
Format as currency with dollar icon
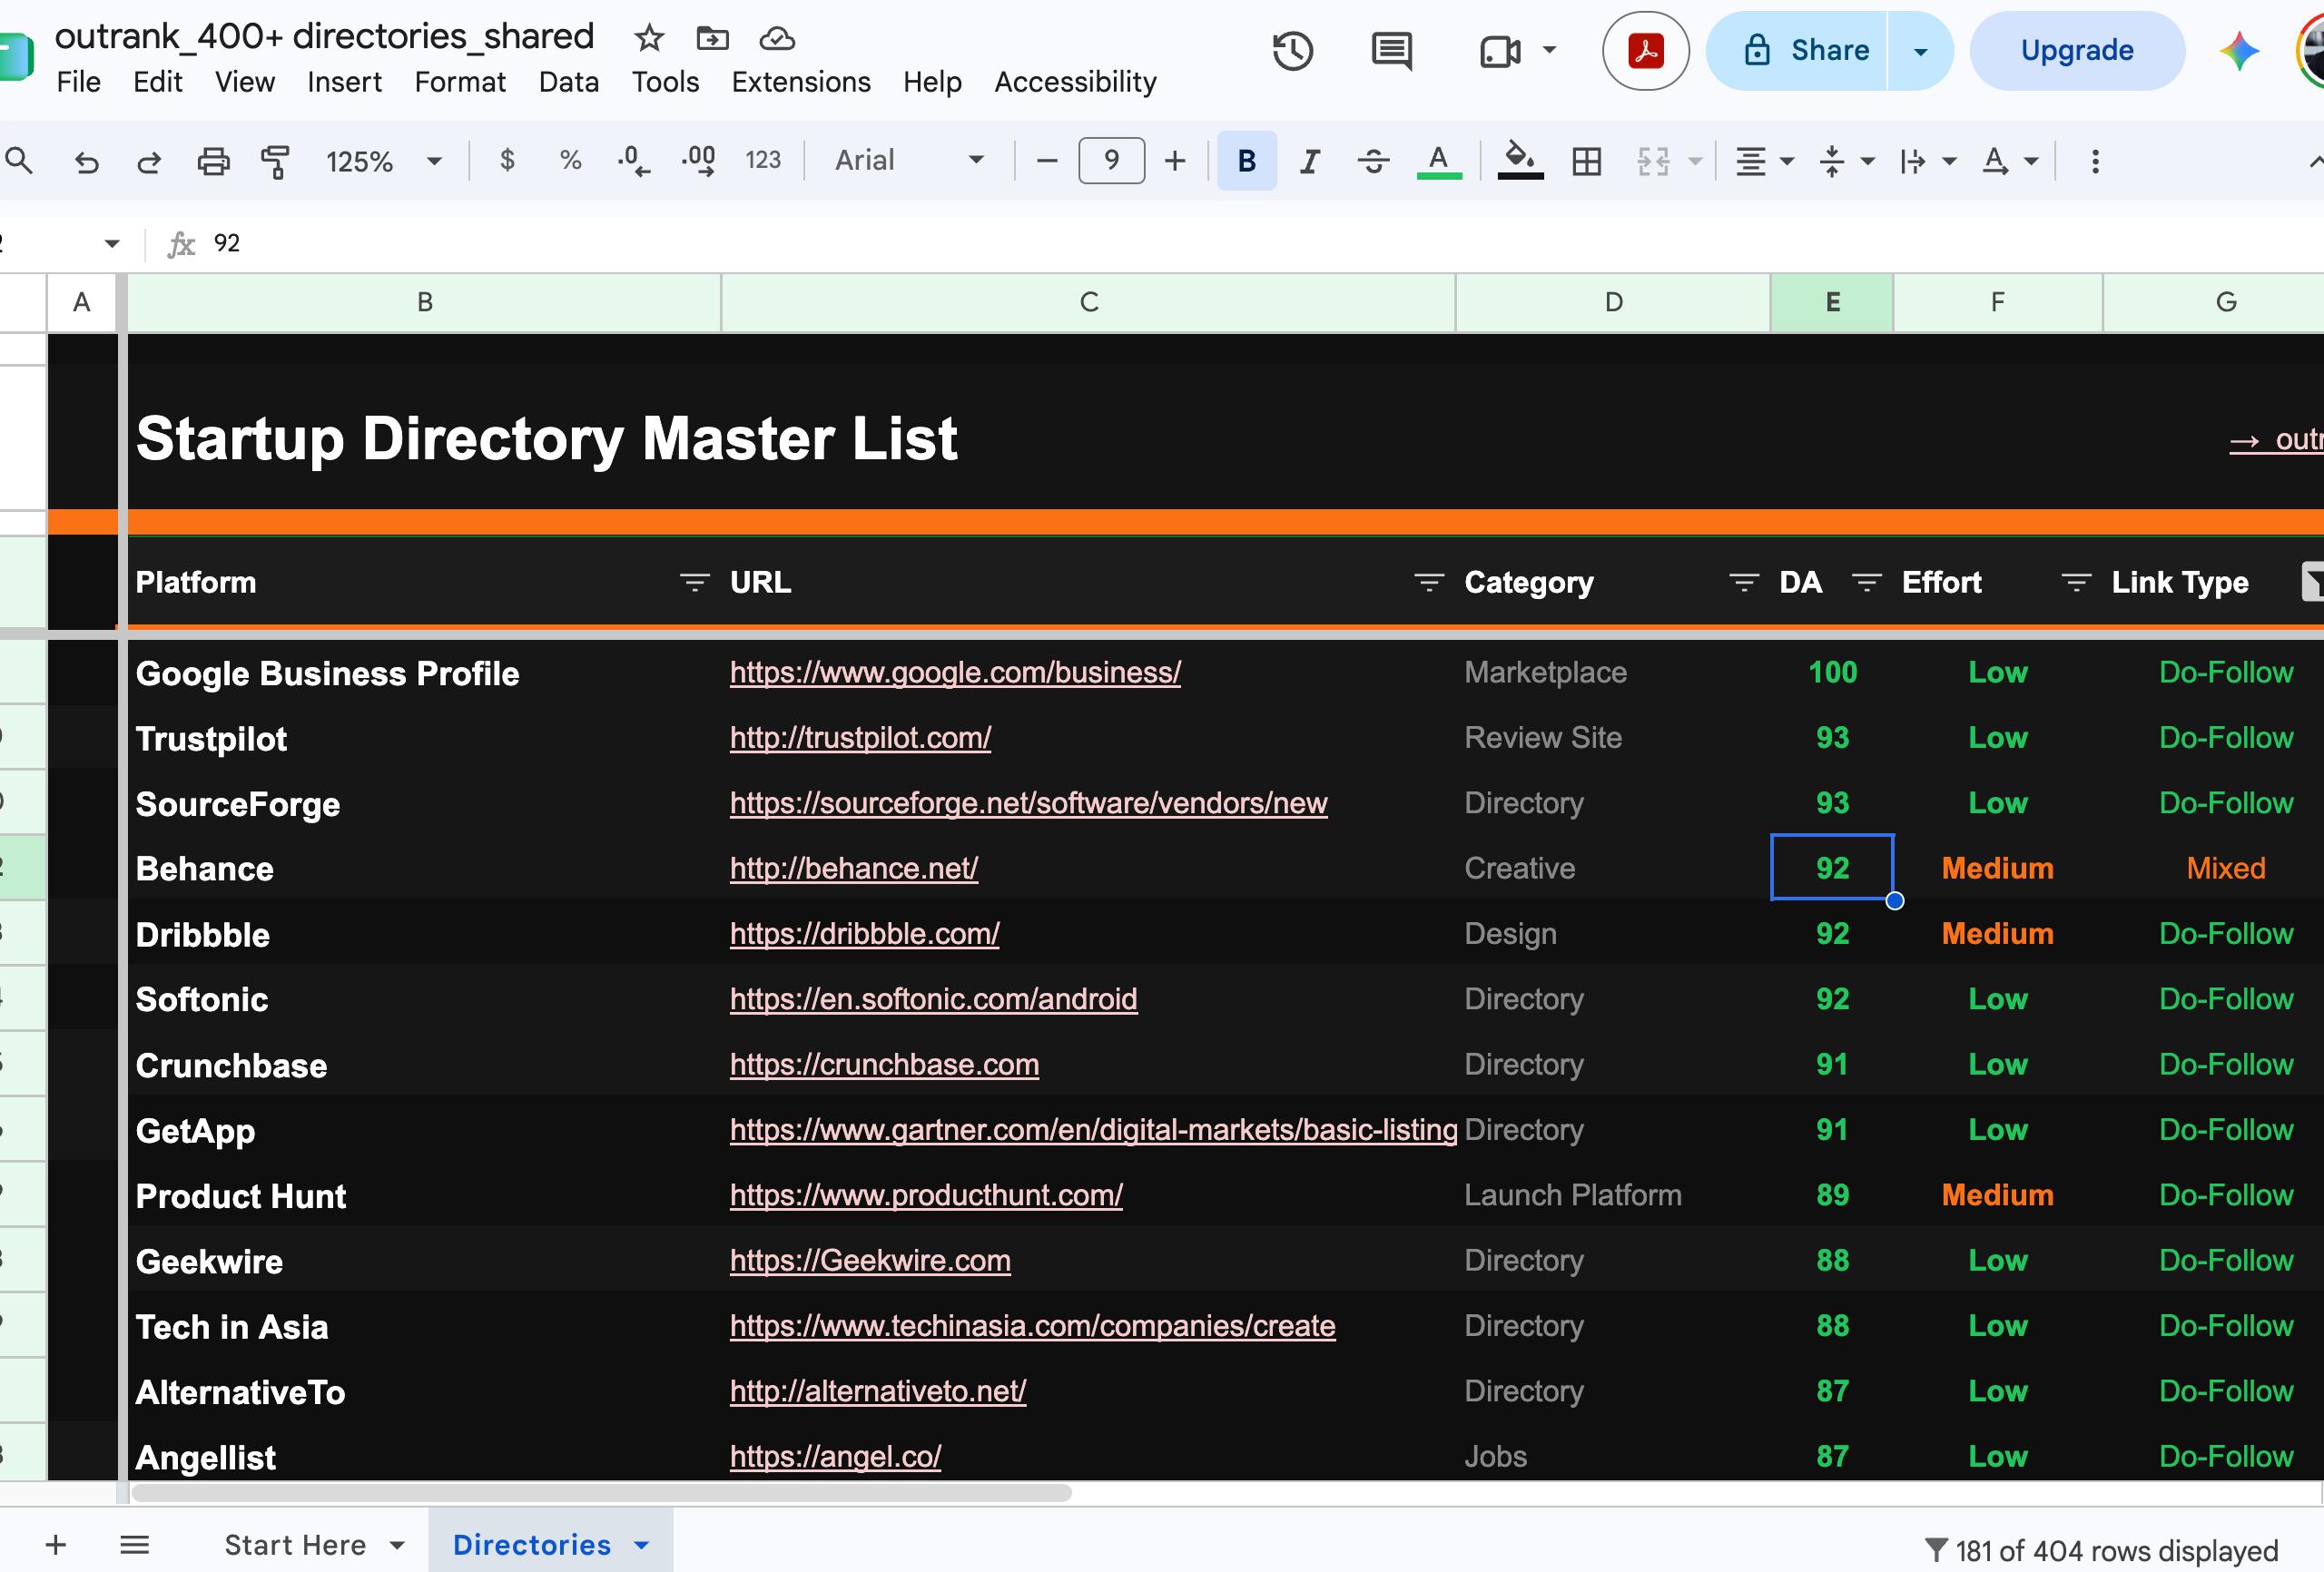coord(507,160)
